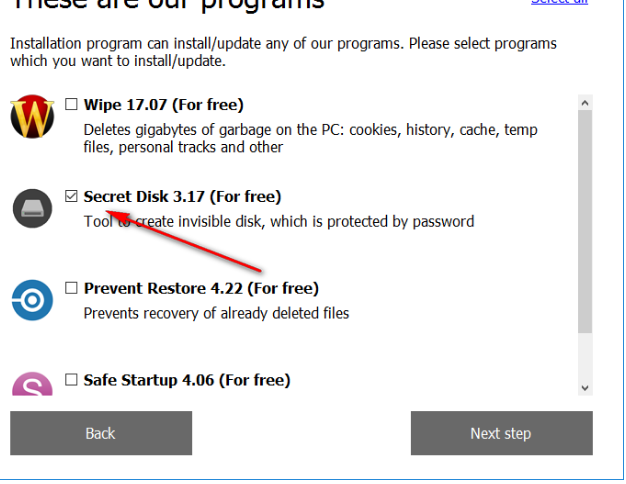Select the 'Wipe 17.07 (For free)' title
The width and height of the screenshot is (626, 484).
pos(163,104)
